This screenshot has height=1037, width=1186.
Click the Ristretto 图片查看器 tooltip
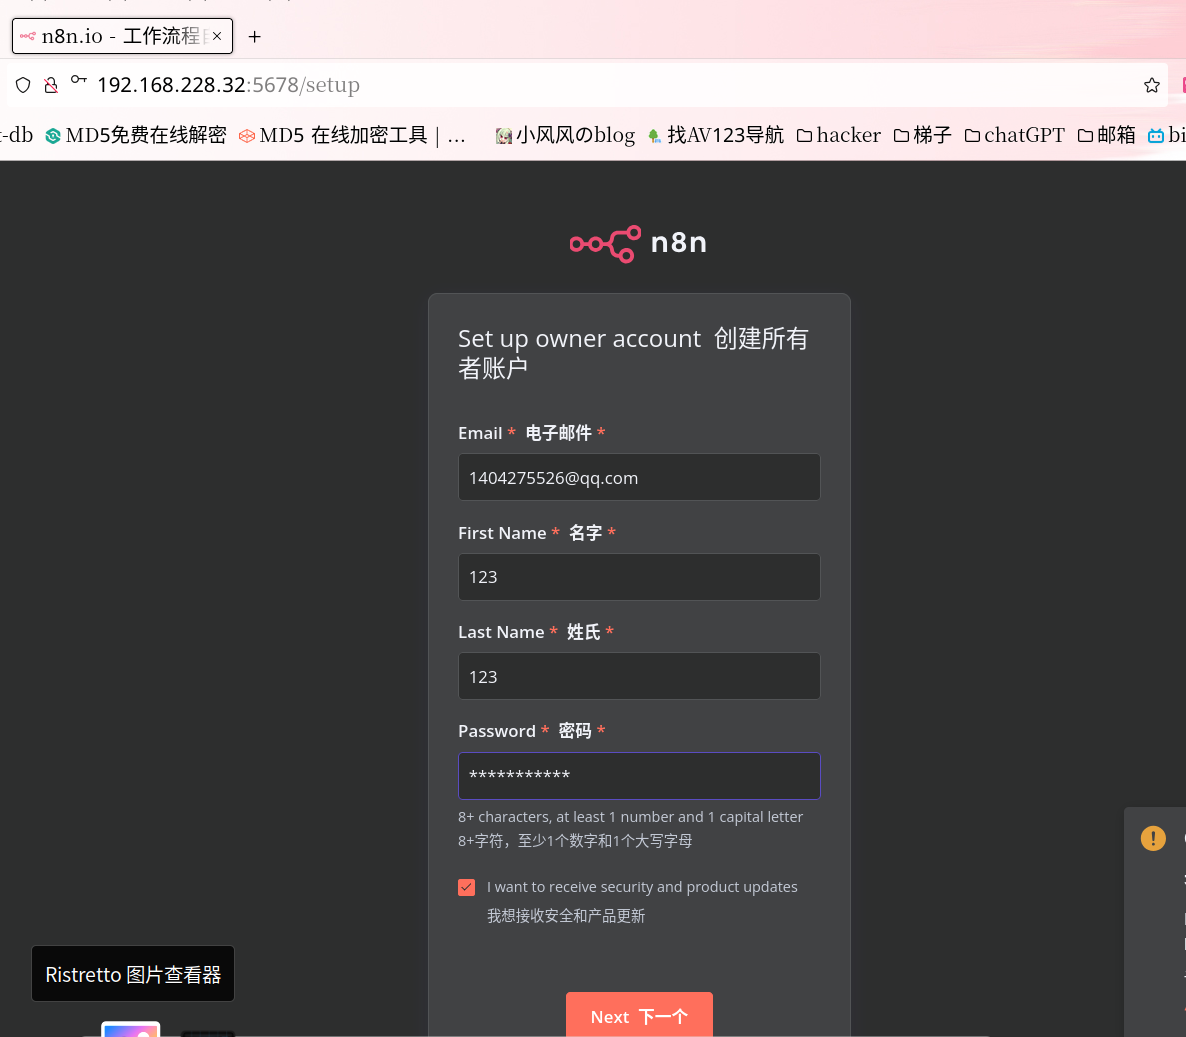(133, 974)
